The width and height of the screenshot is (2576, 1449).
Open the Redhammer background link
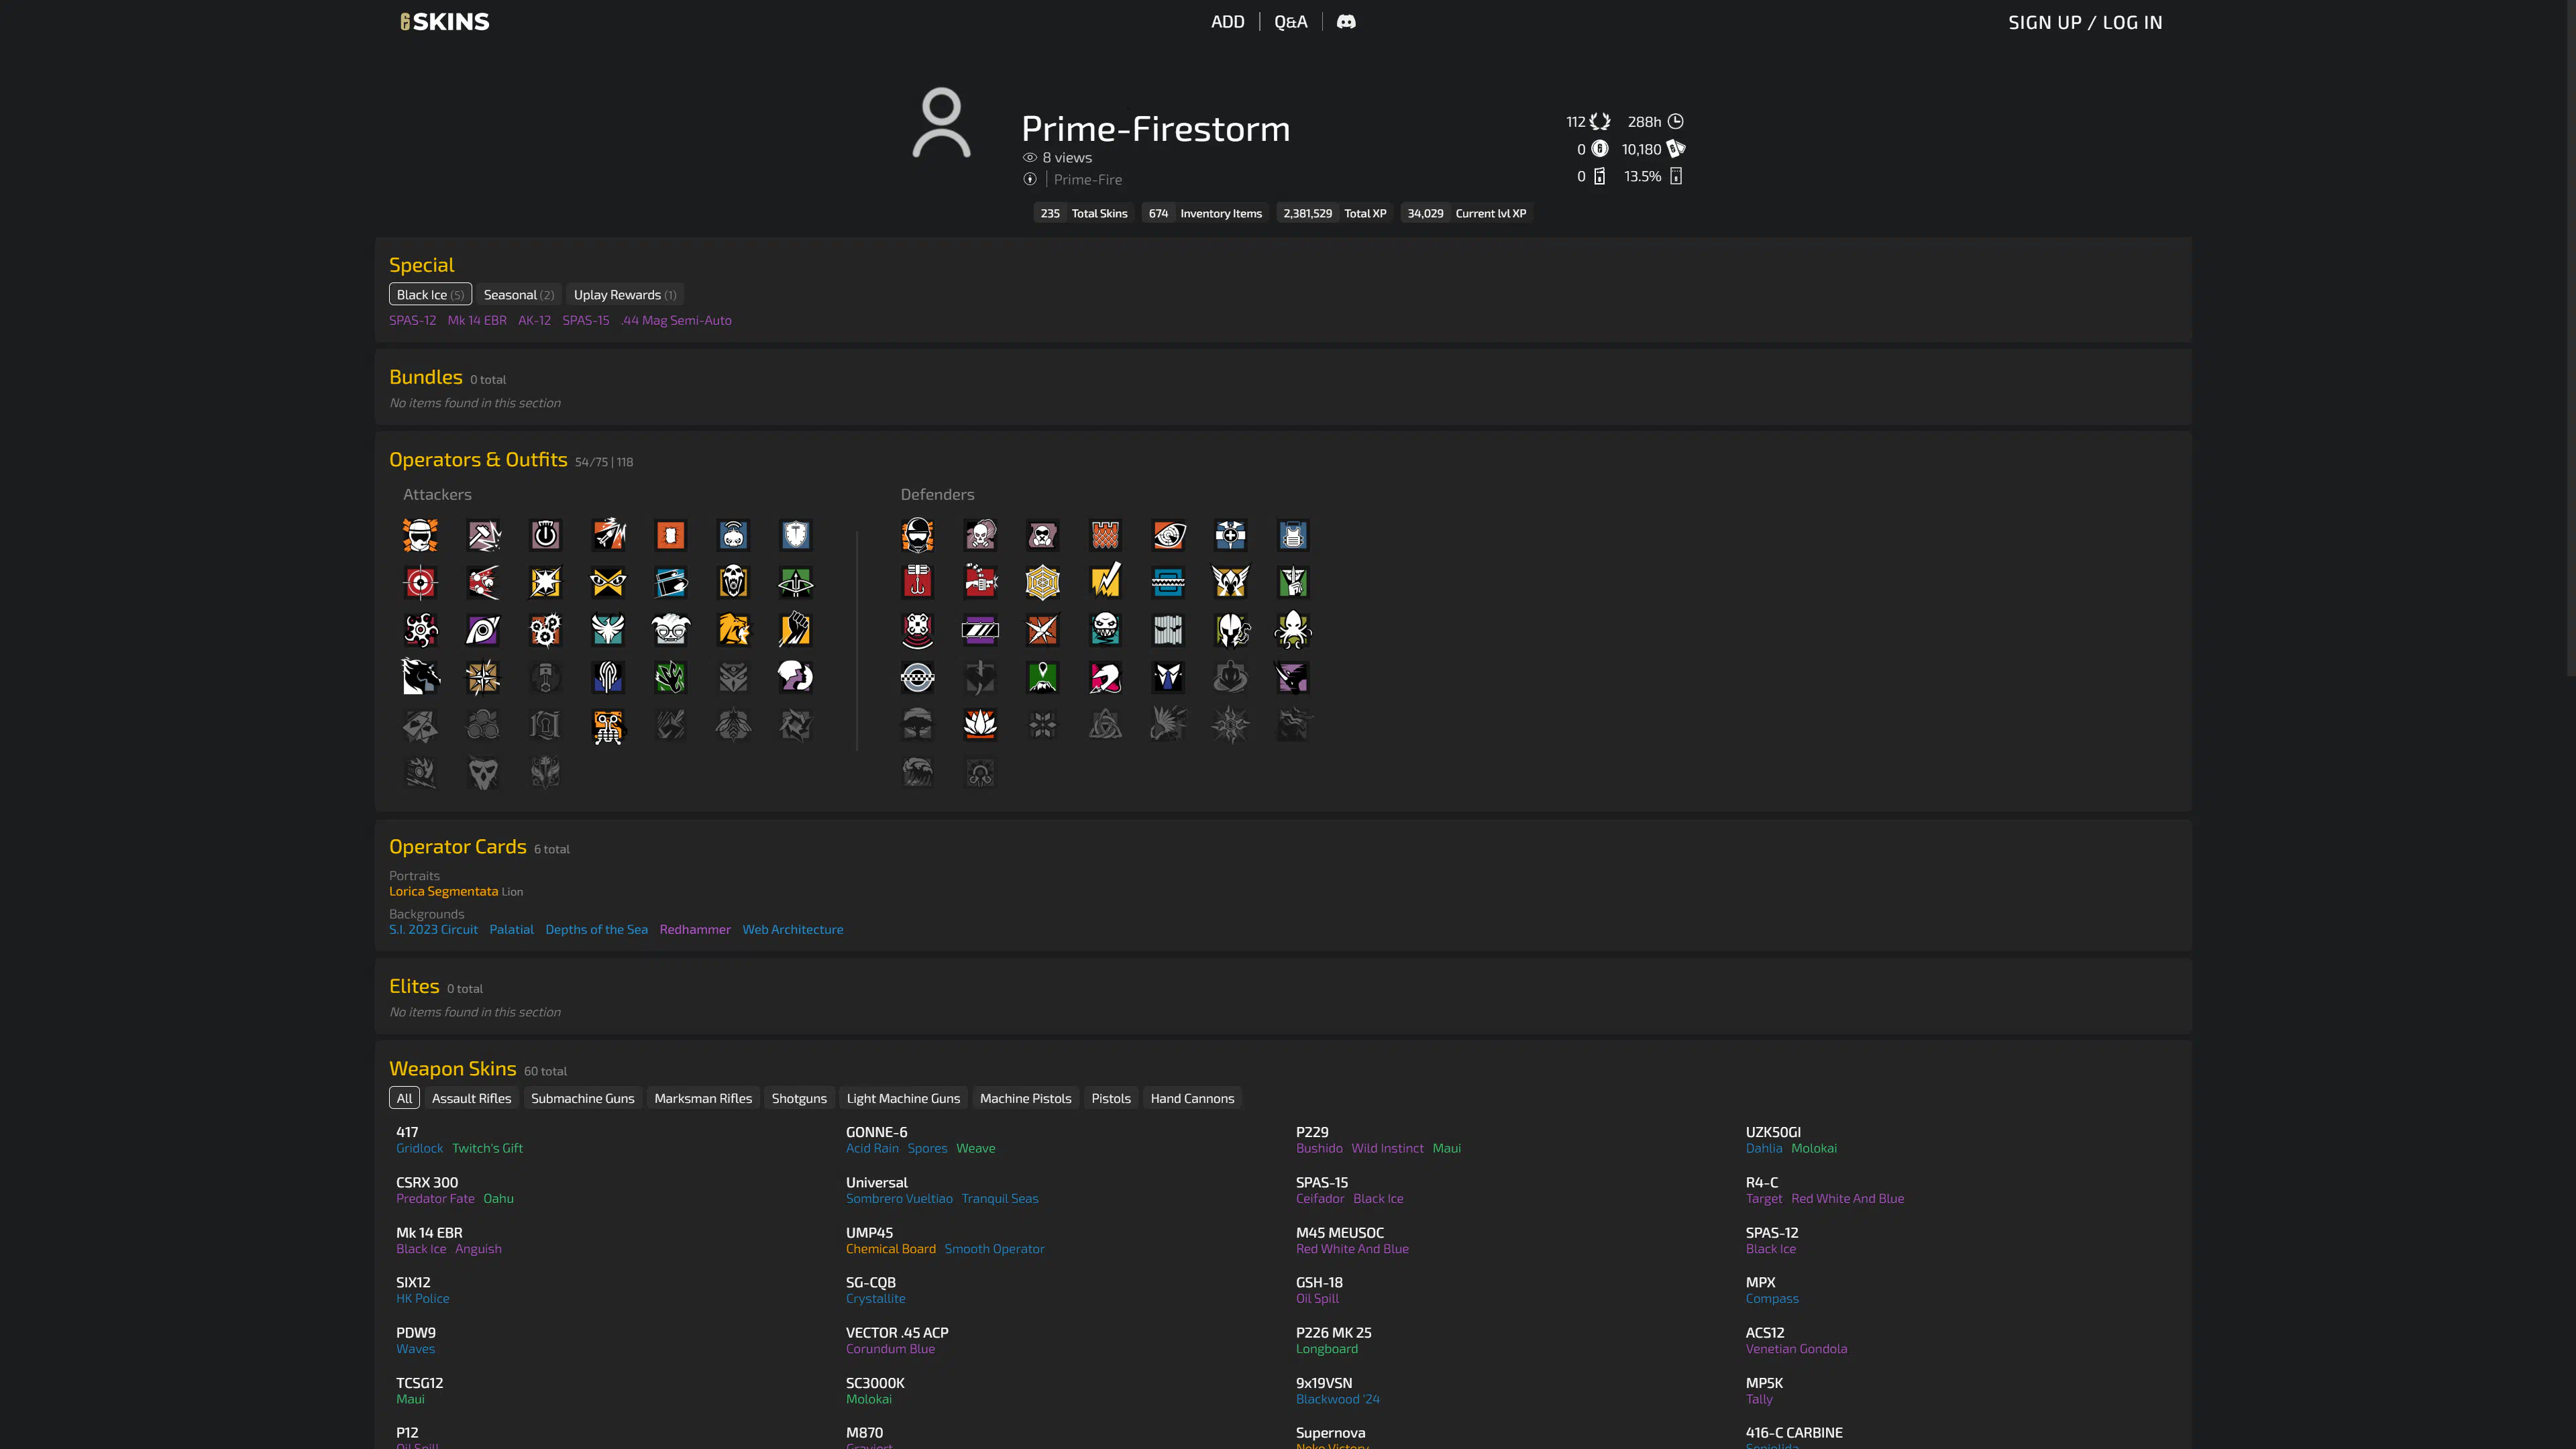point(695,929)
